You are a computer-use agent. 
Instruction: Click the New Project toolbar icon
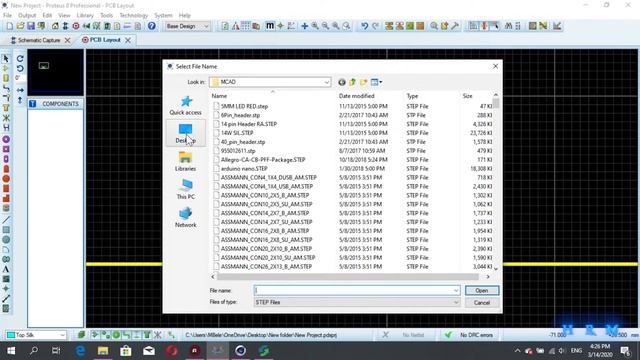9,26
